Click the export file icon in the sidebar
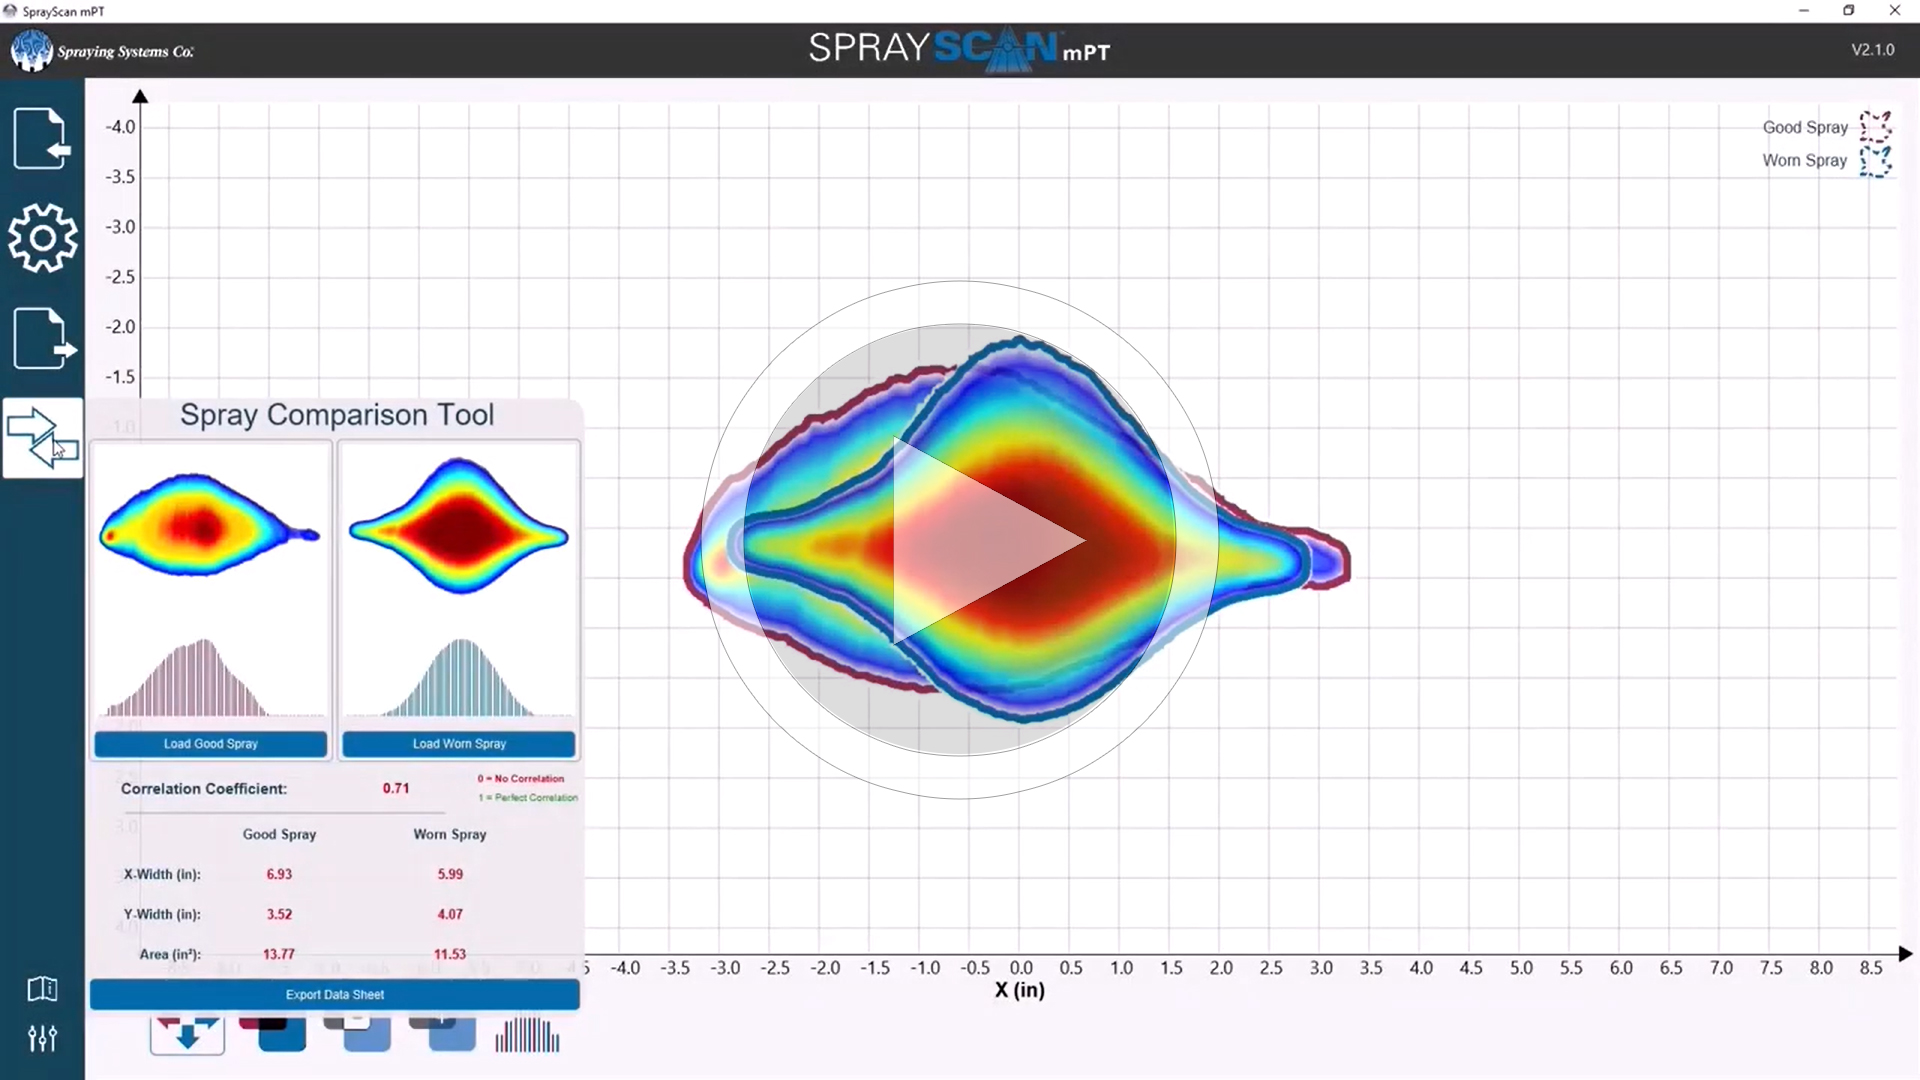The width and height of the screenshot is (1920, 1080). click(x=42, y=338)
